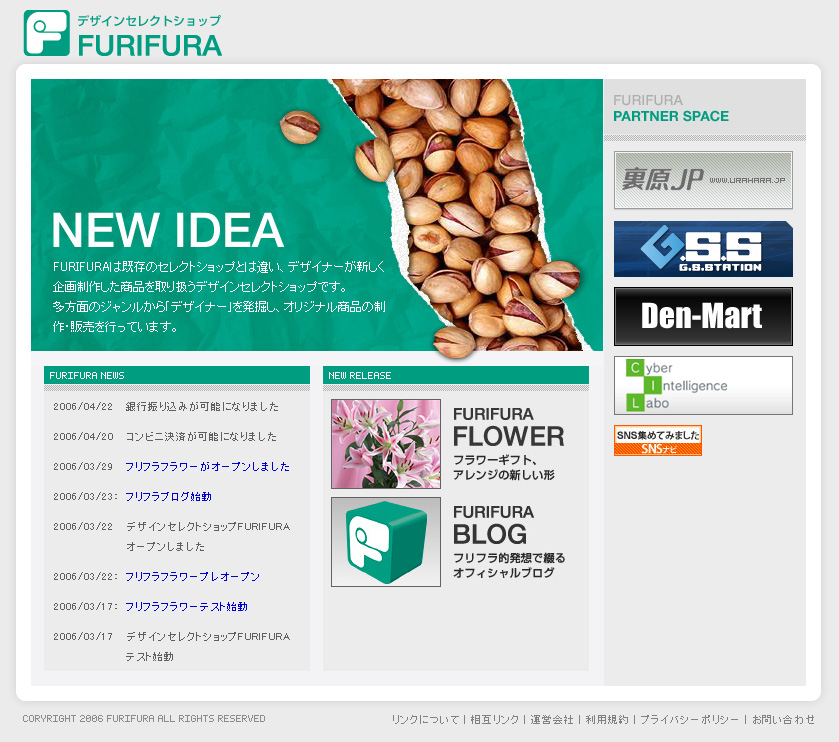This screenshot has width=839, height=742.
Task: Click the news date 2006/03/29
Action: coord(83,466)
